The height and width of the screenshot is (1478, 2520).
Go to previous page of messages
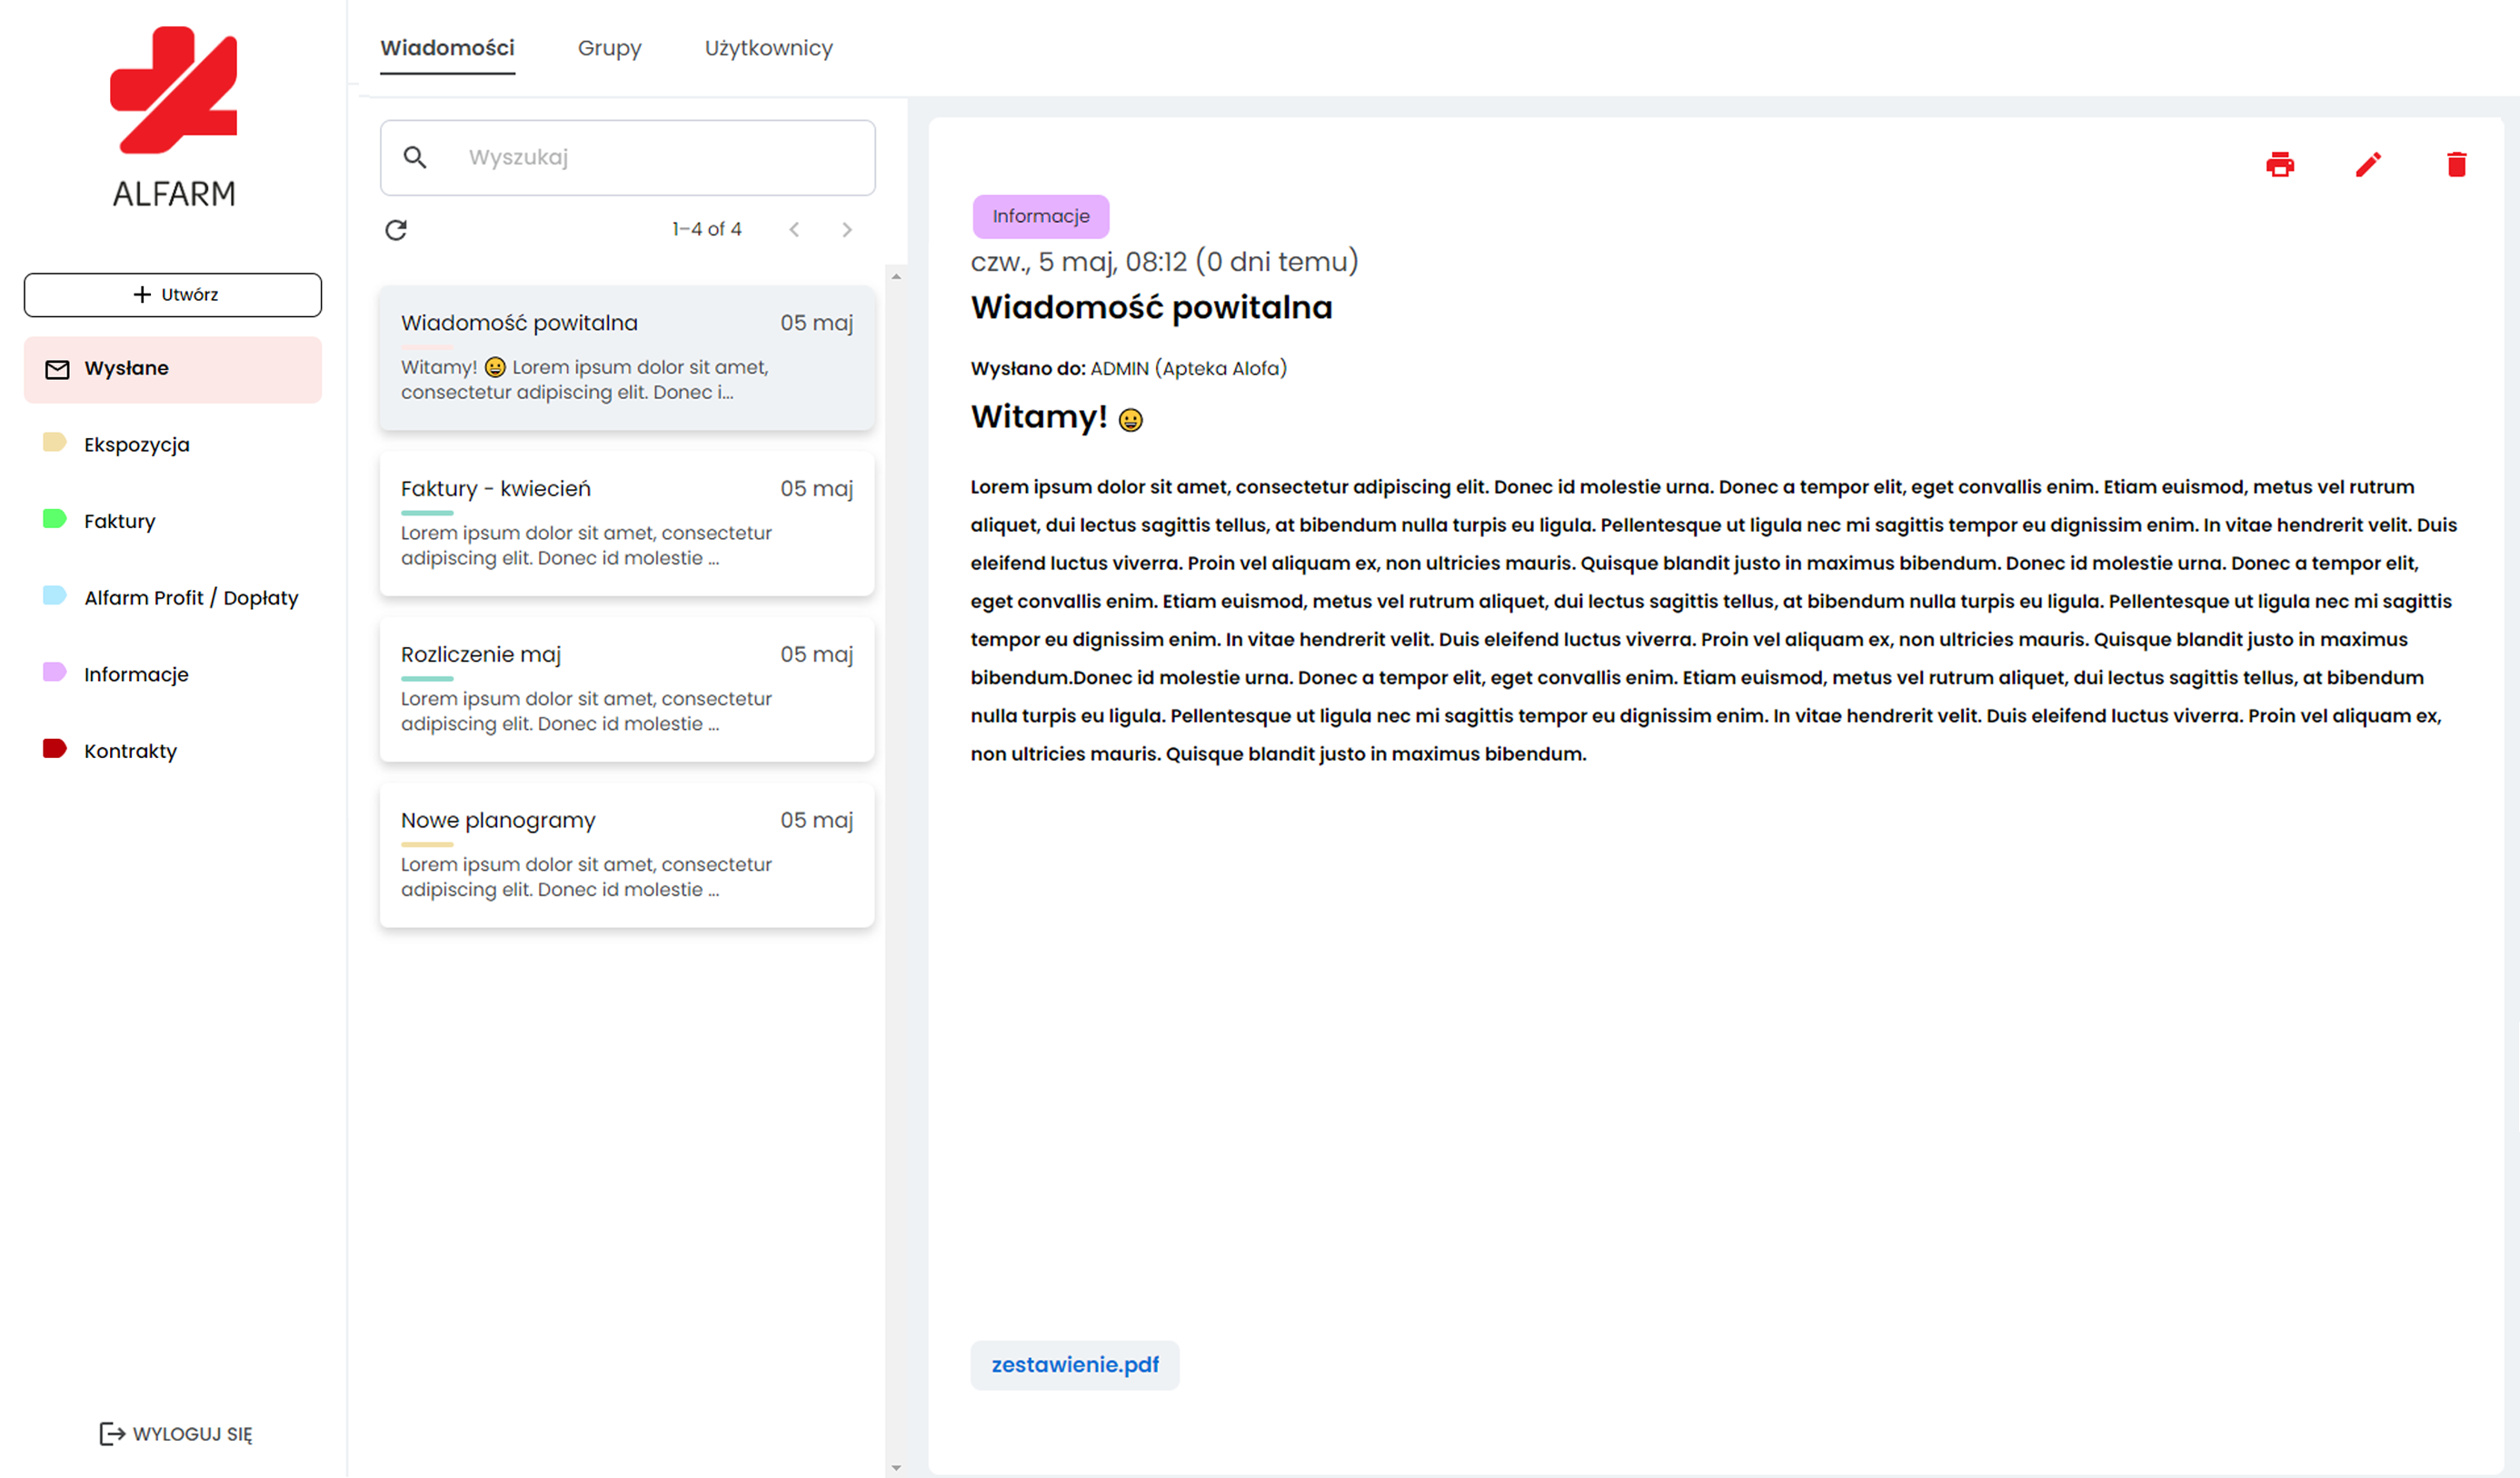[794, 230]
